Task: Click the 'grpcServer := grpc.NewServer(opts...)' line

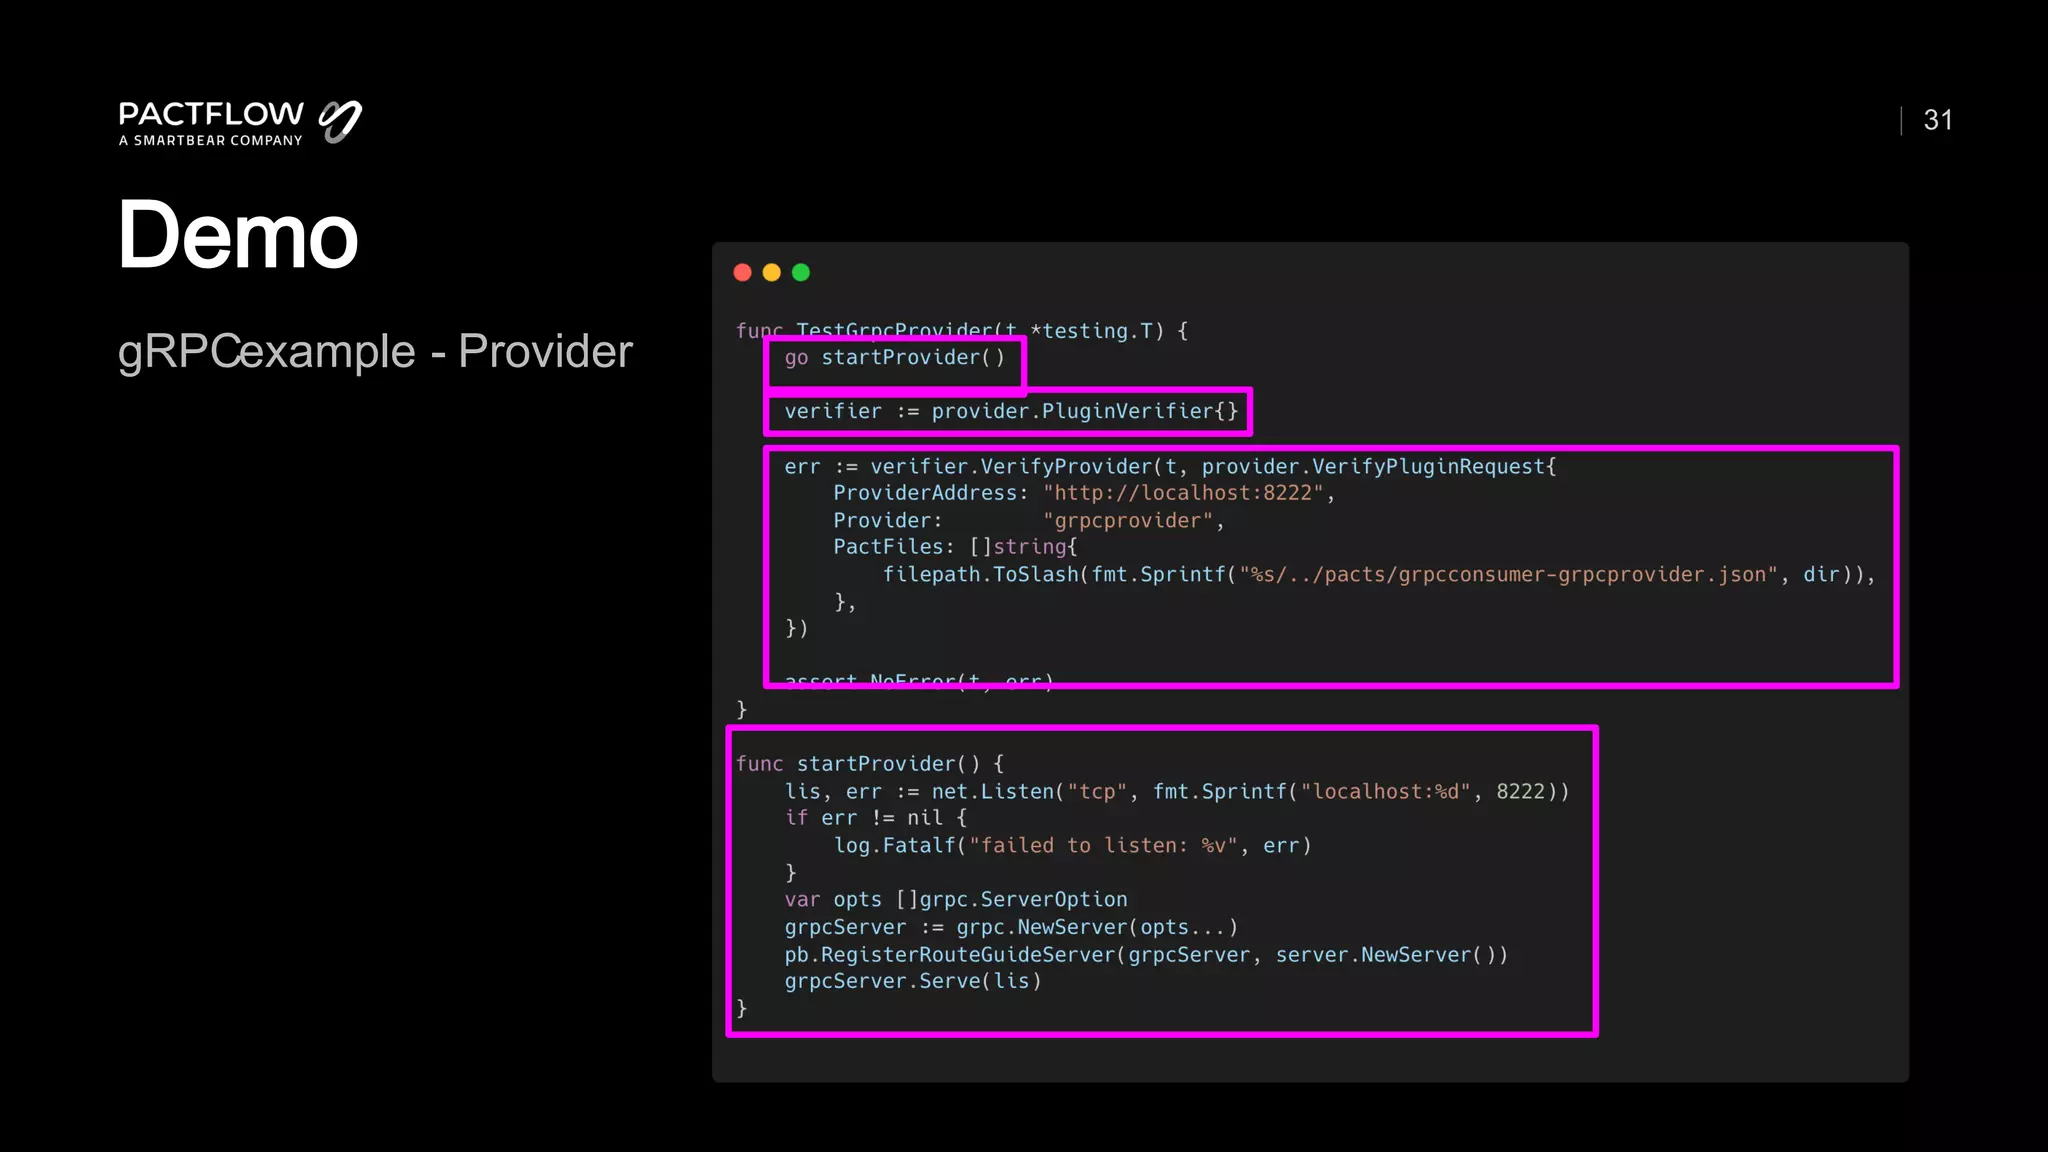Action: point(1011,928)
